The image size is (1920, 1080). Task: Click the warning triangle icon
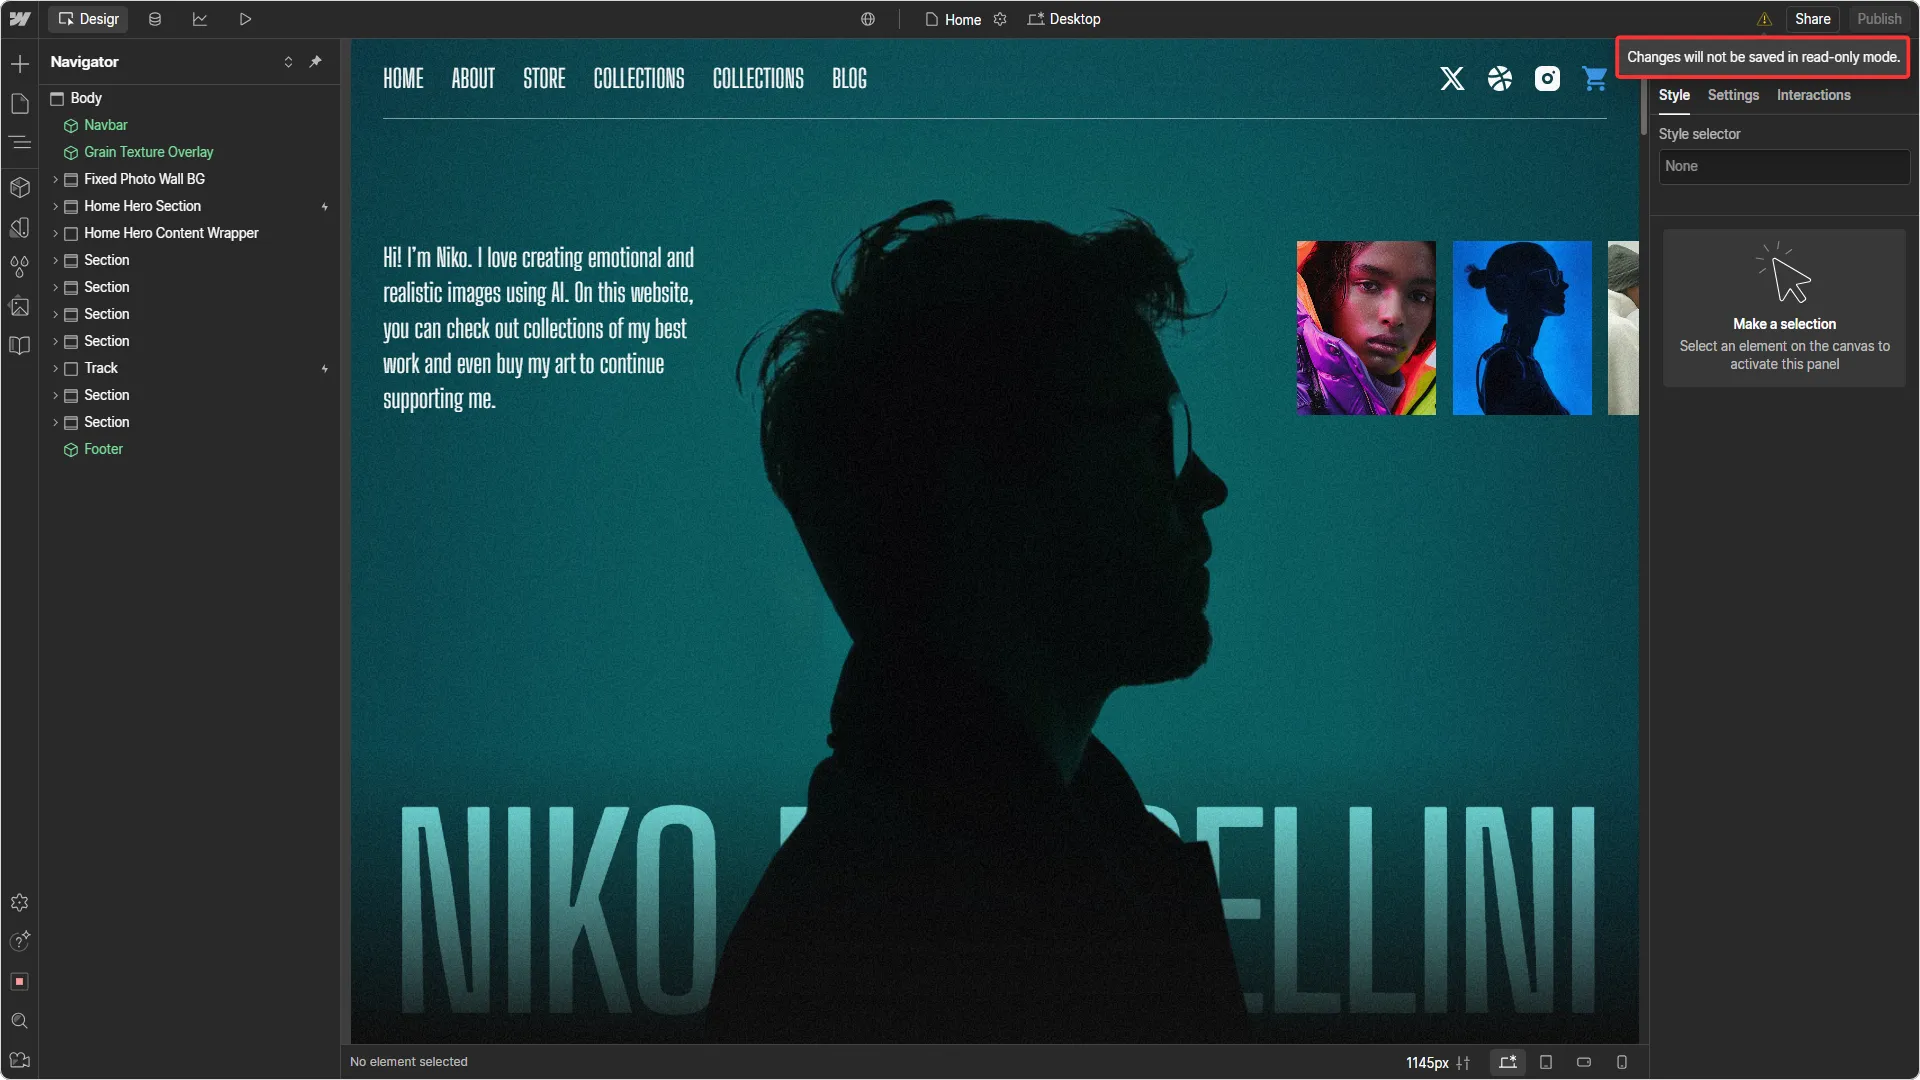tap(1764, 19)
